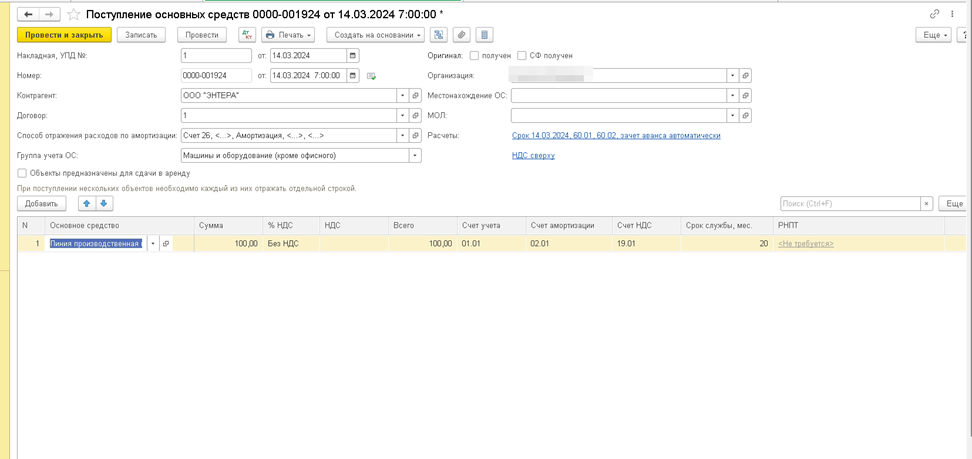972x459 pixels.
Task: Expand the Местонахождение ОС dropdown list
Action: point(733,96)
